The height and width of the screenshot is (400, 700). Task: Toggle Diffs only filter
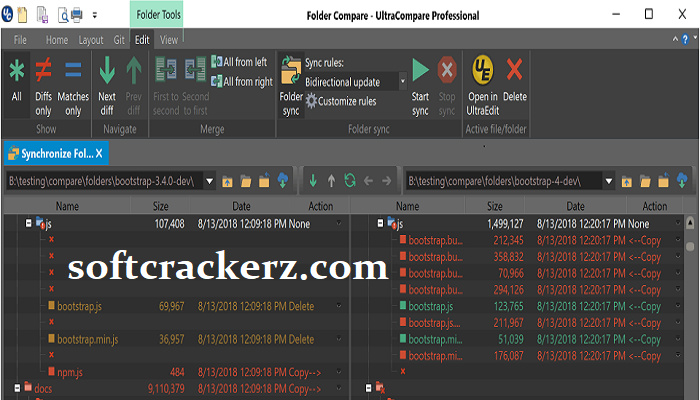(43, 86)
